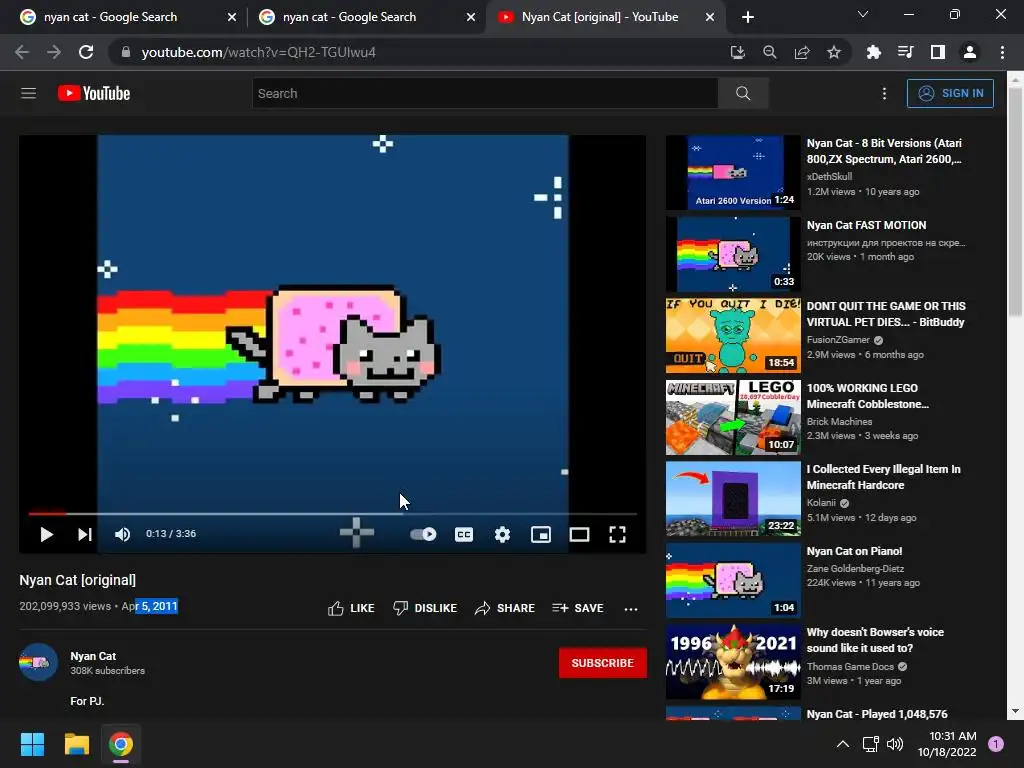
Task: Go forward in browser history
Action: tap(54, 52)
